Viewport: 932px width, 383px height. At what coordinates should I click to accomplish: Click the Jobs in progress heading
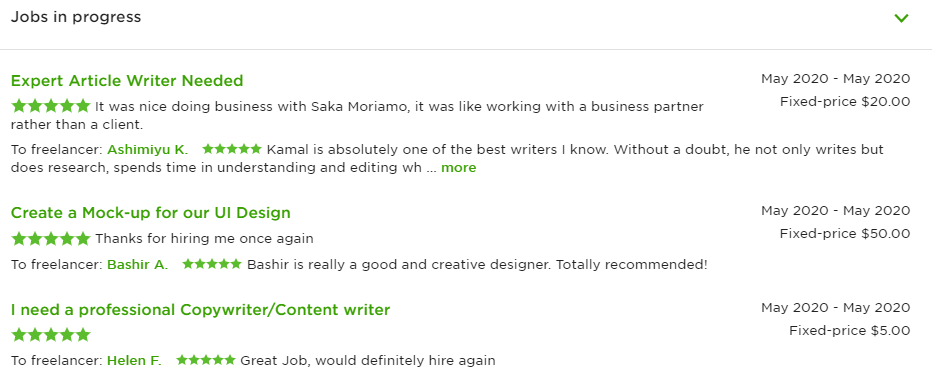point(76,17)
